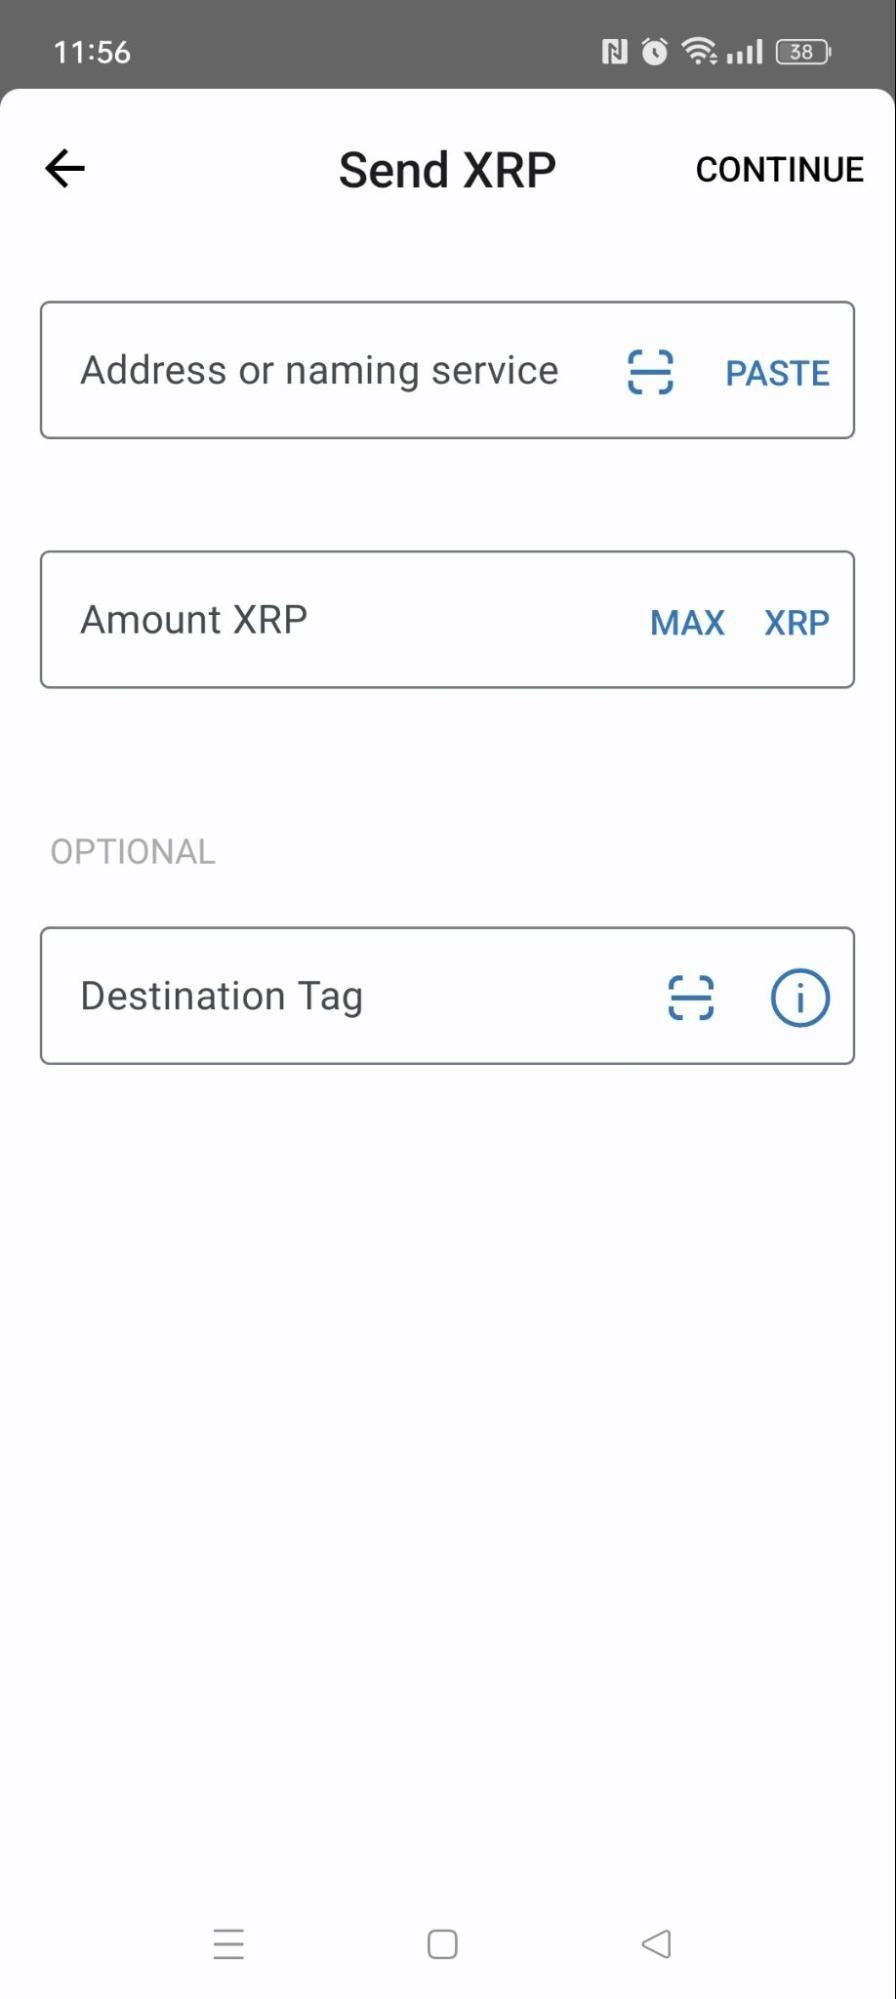Scan QR code for recipient address
The image size is (896, 1999).
(x=650, y=372)
